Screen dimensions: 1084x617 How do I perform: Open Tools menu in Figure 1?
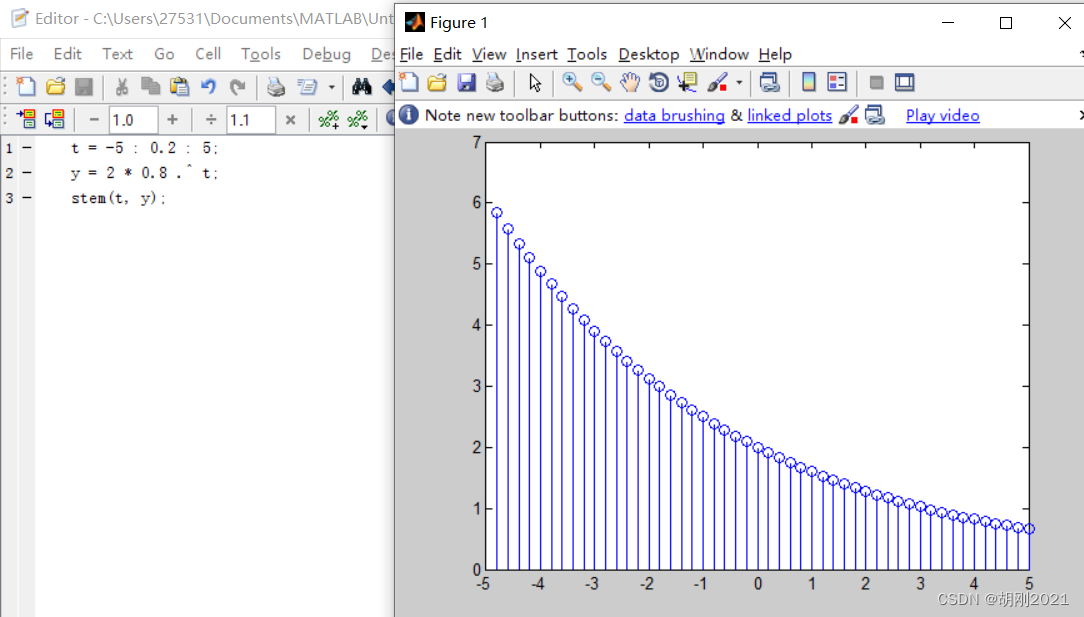click(x=587, y=54)
